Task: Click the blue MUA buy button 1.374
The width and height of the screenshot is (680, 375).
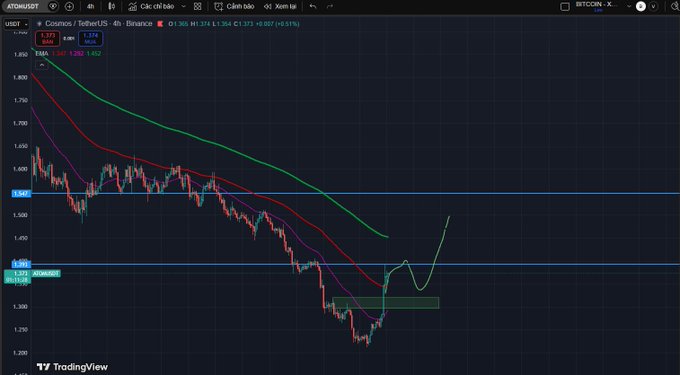Action: pos(91,39)
